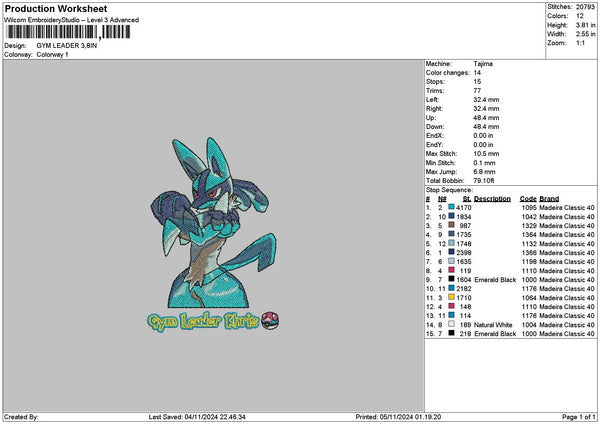The width and height of the screenshot is (600, 424).
Task: Click the 'Production Worksheet' title
Action: pos(56,9)
